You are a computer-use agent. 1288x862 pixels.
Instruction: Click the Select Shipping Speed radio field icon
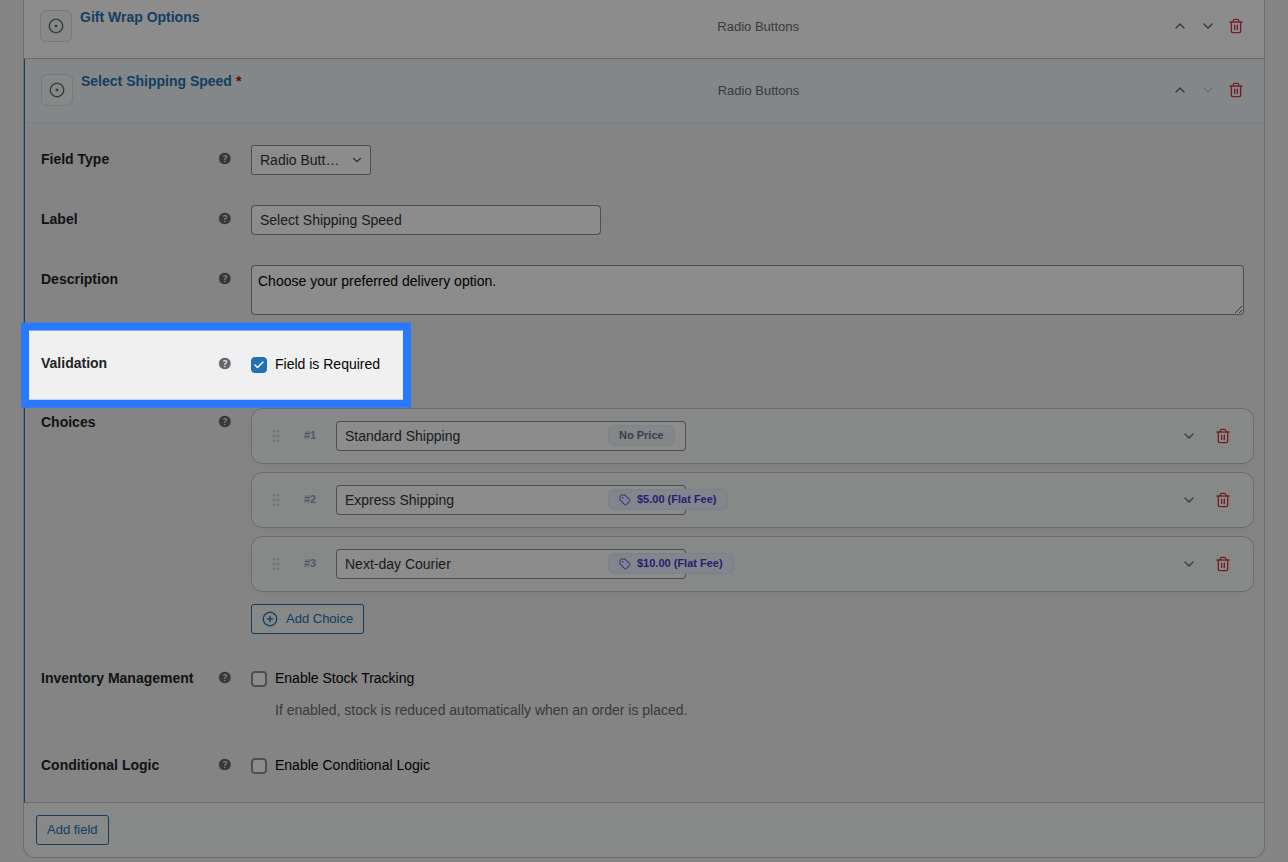tap(57, 90)
